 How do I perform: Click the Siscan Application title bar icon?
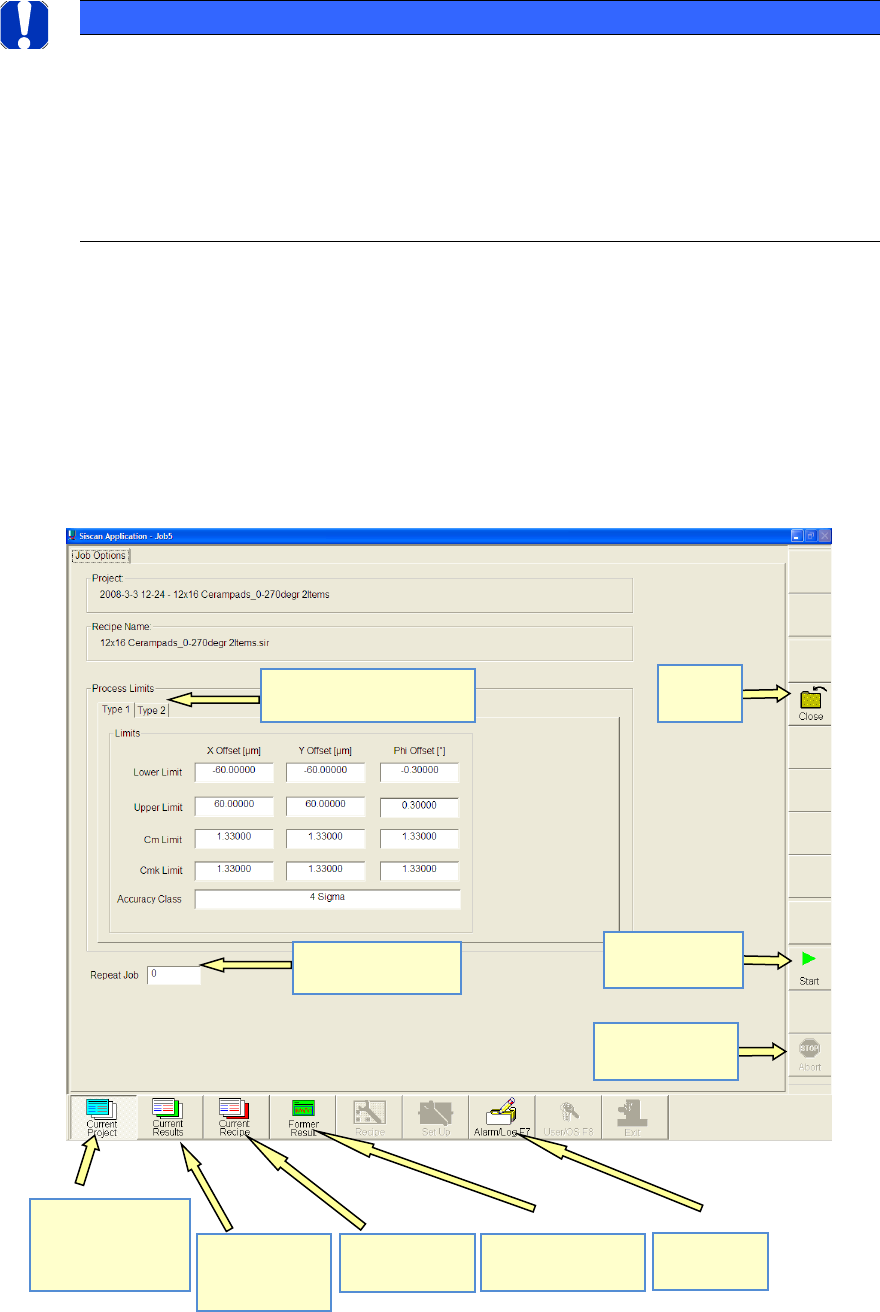pos(72,535)
